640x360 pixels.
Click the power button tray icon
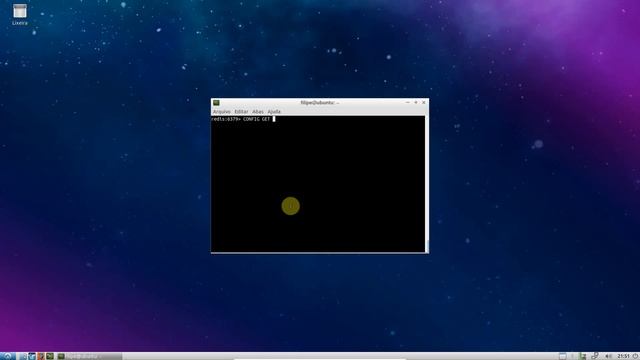pyautogui.click(x=636, y=356)
